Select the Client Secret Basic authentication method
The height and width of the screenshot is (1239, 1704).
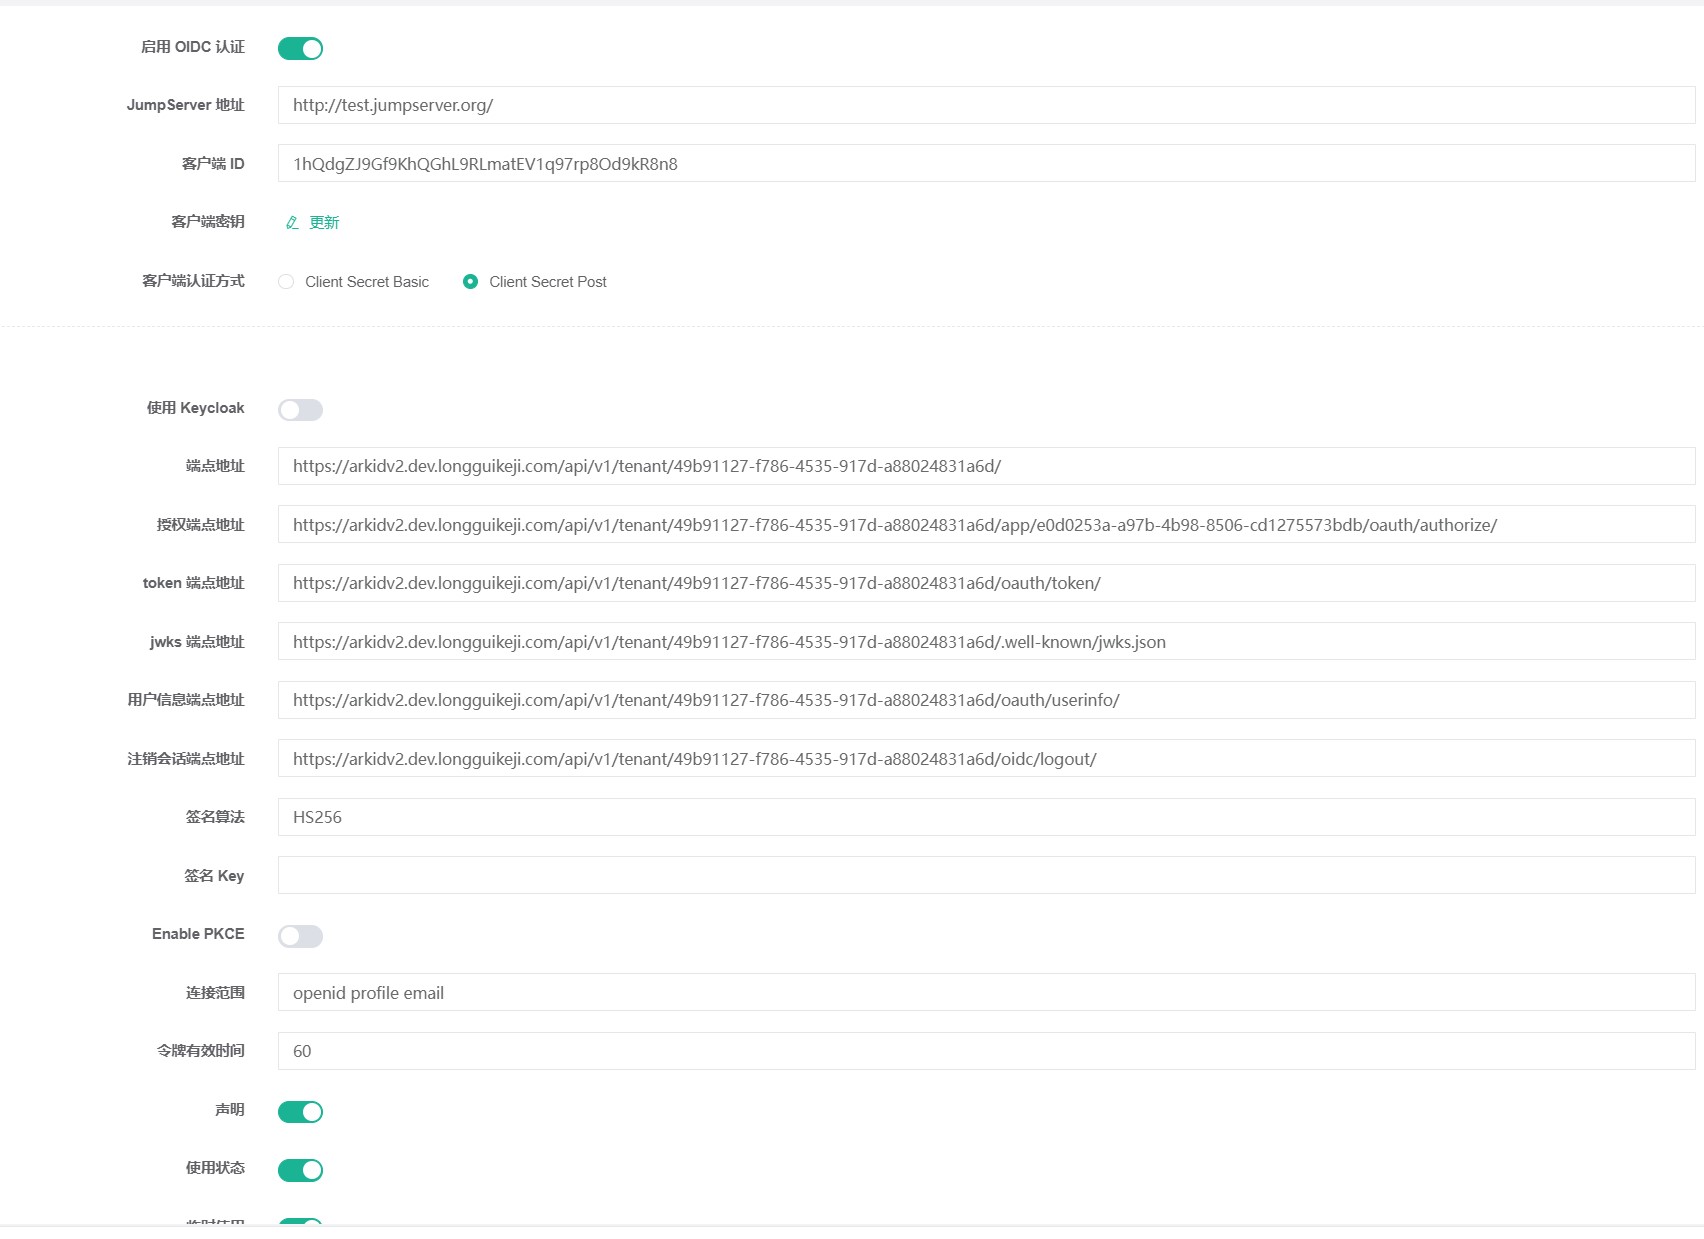(x=286, y=281)
